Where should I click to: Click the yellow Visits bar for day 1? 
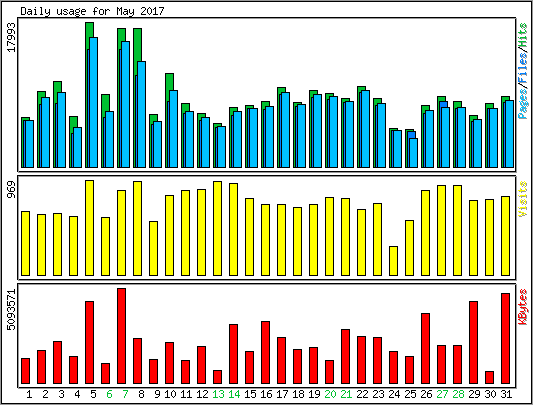click(25, 243)
